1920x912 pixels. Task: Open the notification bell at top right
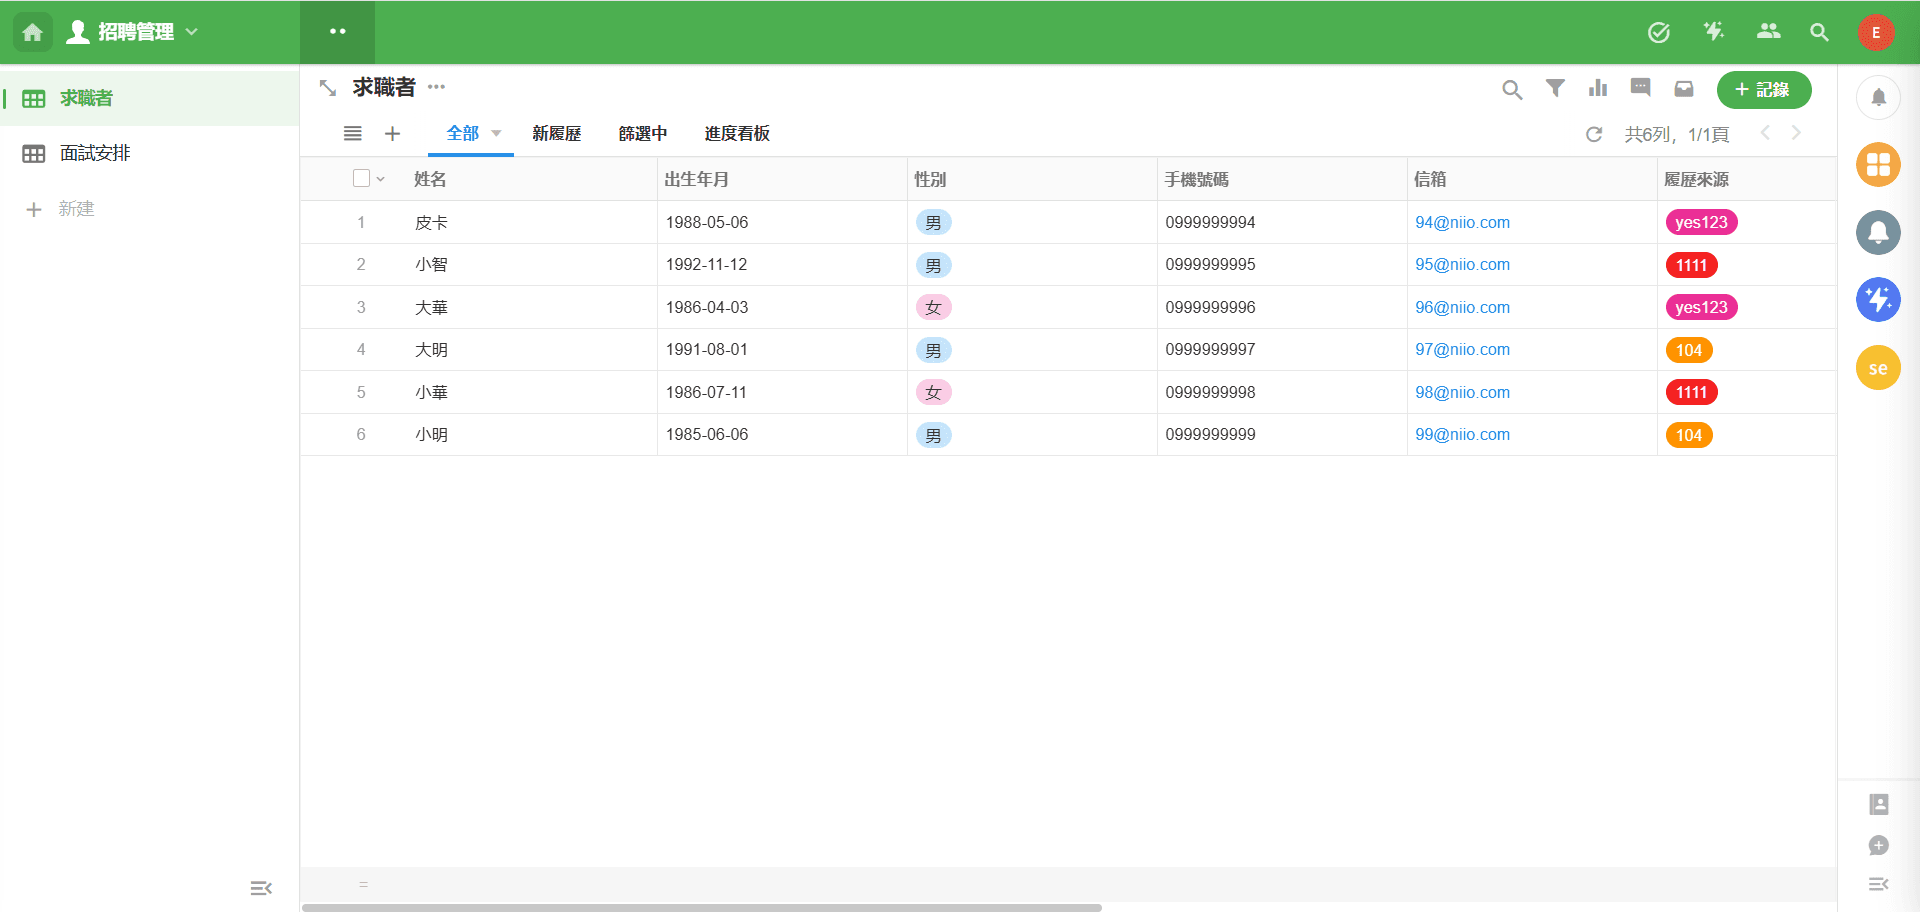pos(1878,97)
